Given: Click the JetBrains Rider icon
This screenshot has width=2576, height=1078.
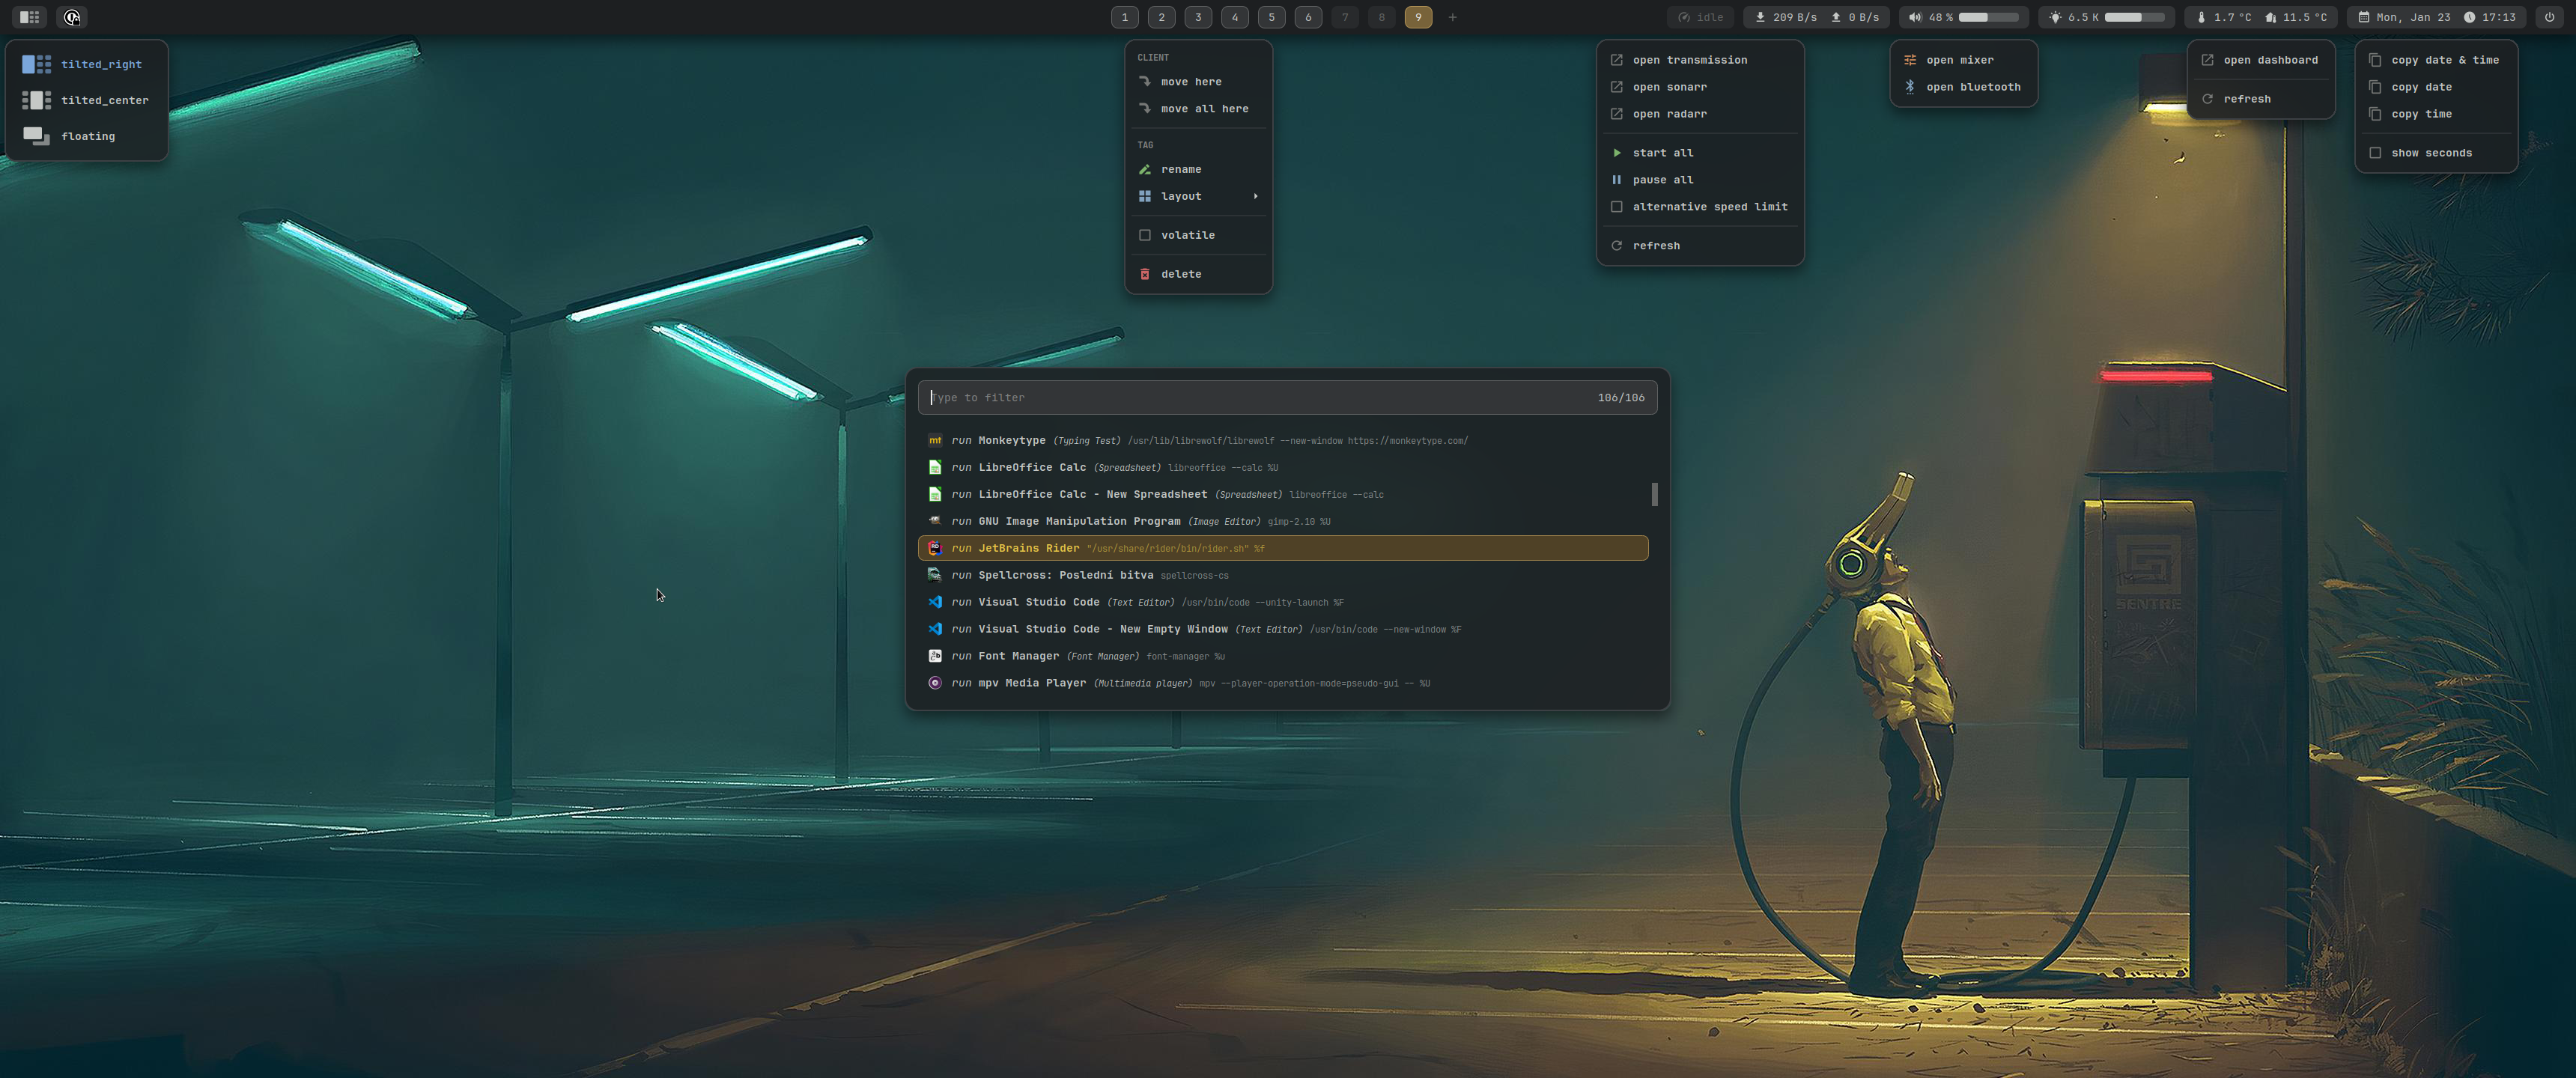Looking at the screenshot, I should 935,548.
